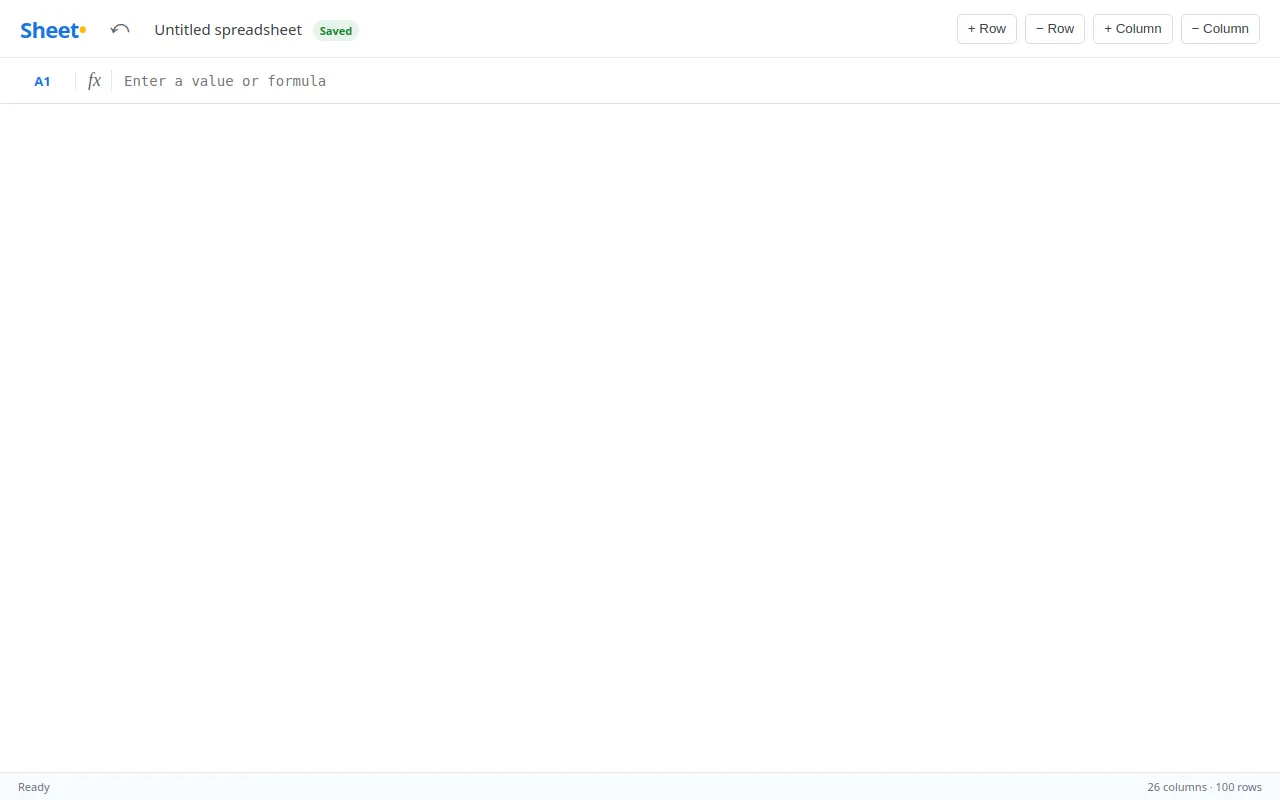
Task: Click the undo arrow icon
Action: pos(120,30)
